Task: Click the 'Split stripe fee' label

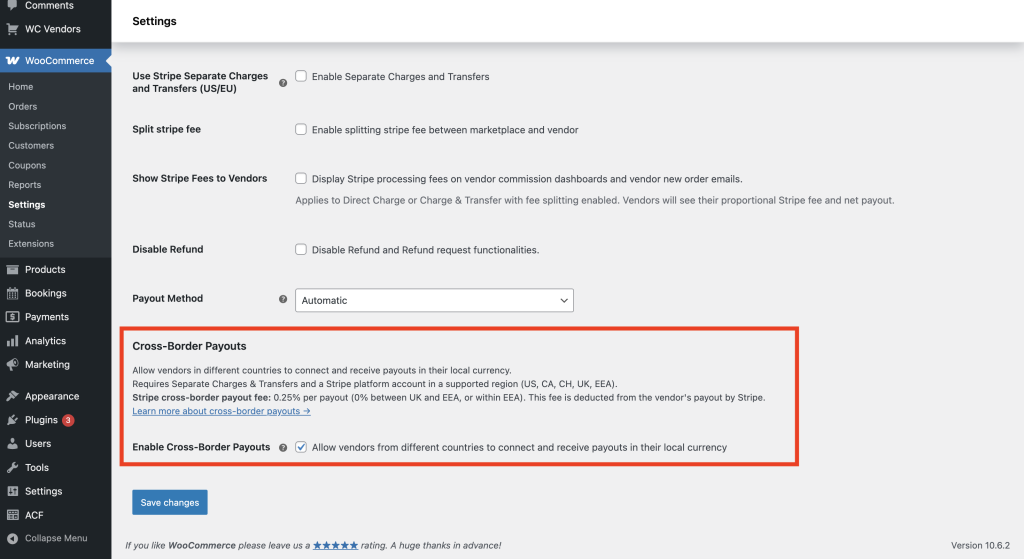Action: (167, 129)
